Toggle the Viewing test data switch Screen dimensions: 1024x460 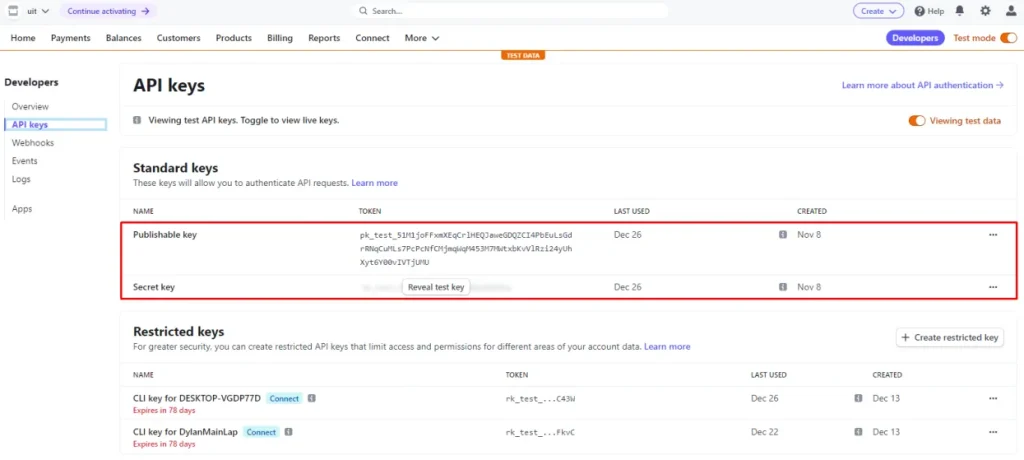pyautogui.click(x=916, y=121)
